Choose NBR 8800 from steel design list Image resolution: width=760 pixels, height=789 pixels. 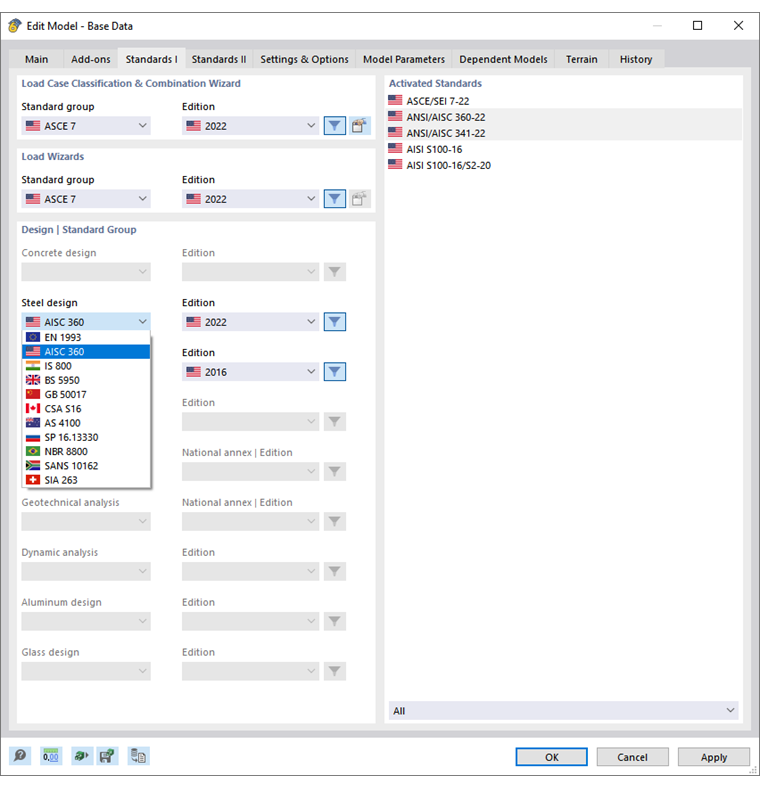(x=86, y=451)
